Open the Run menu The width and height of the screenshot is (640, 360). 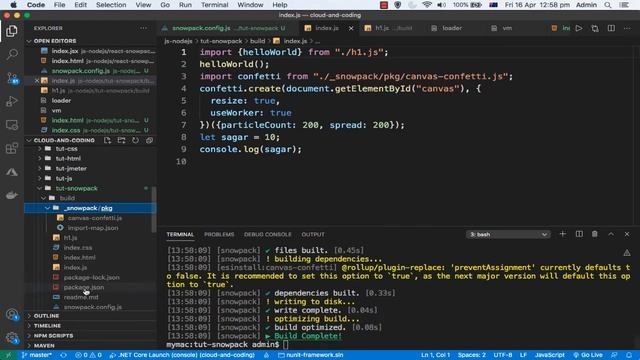click(x=185, y=5)
